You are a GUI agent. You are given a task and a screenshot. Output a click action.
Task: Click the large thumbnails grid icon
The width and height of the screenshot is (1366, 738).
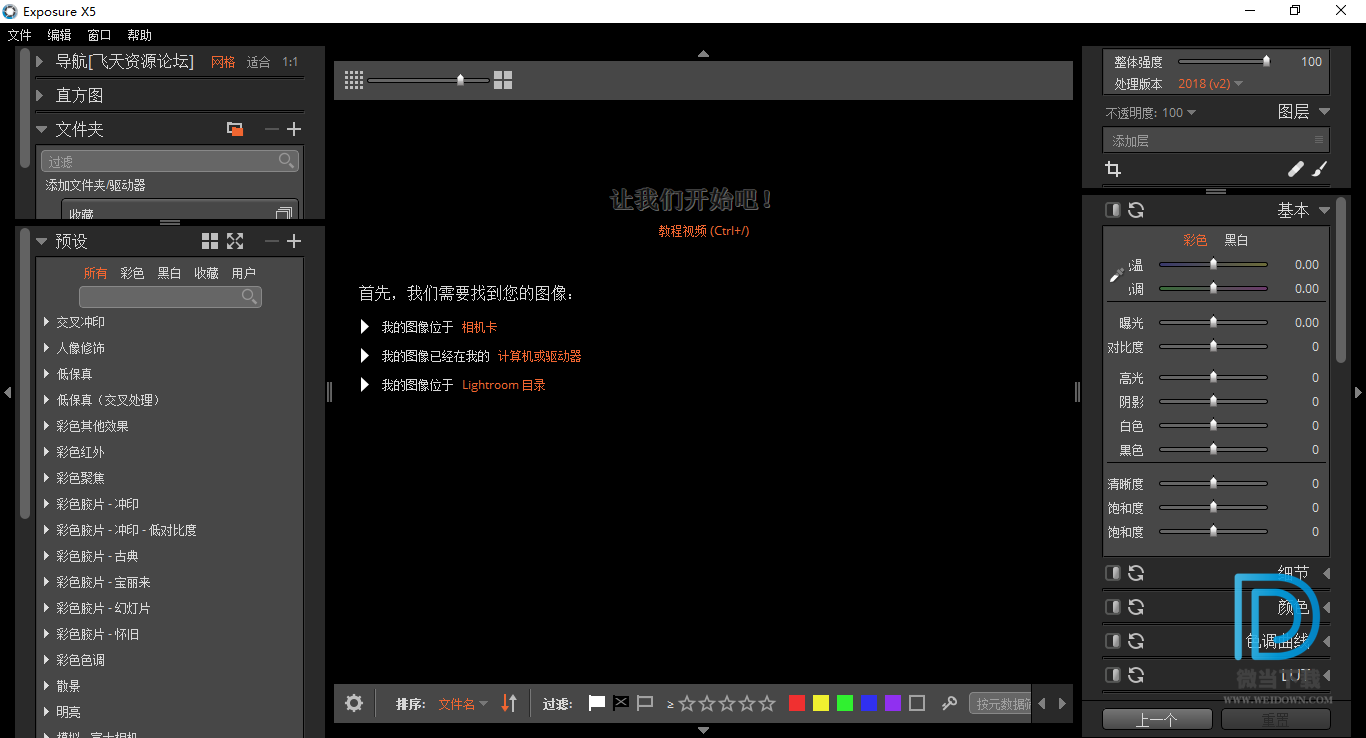(x=503, y=80)
